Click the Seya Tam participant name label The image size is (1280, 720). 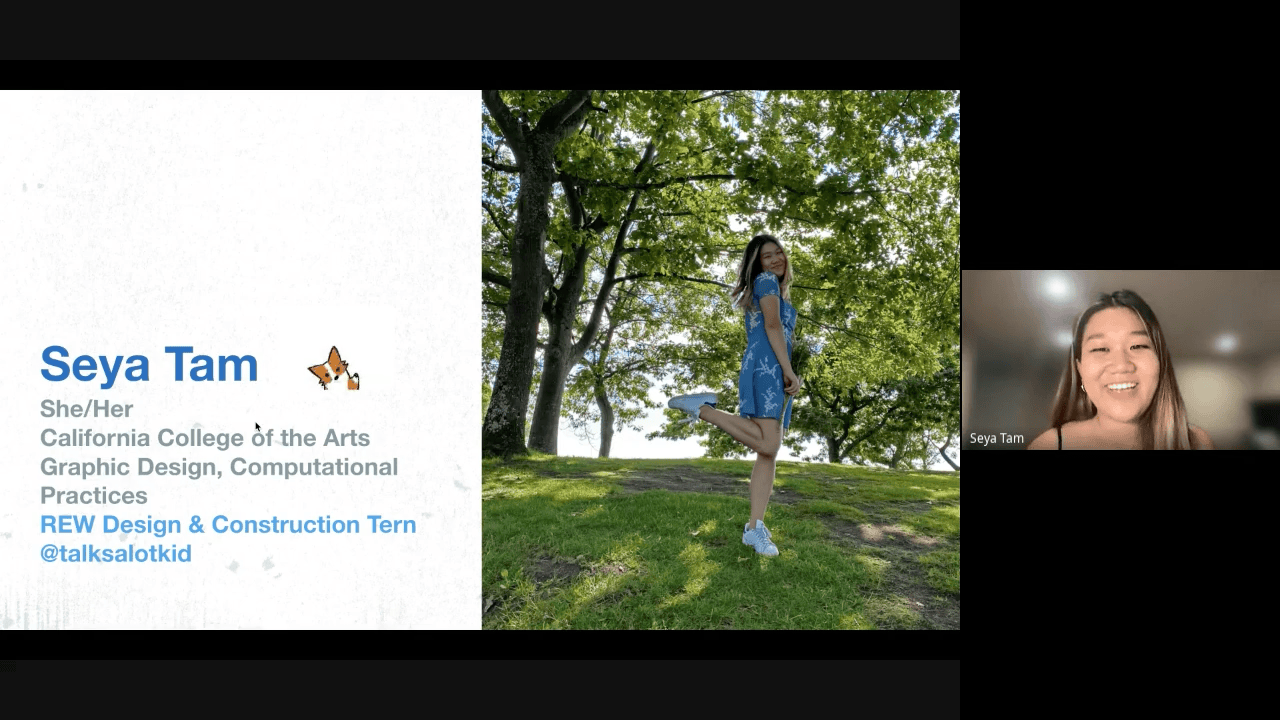tap(996, 438)
